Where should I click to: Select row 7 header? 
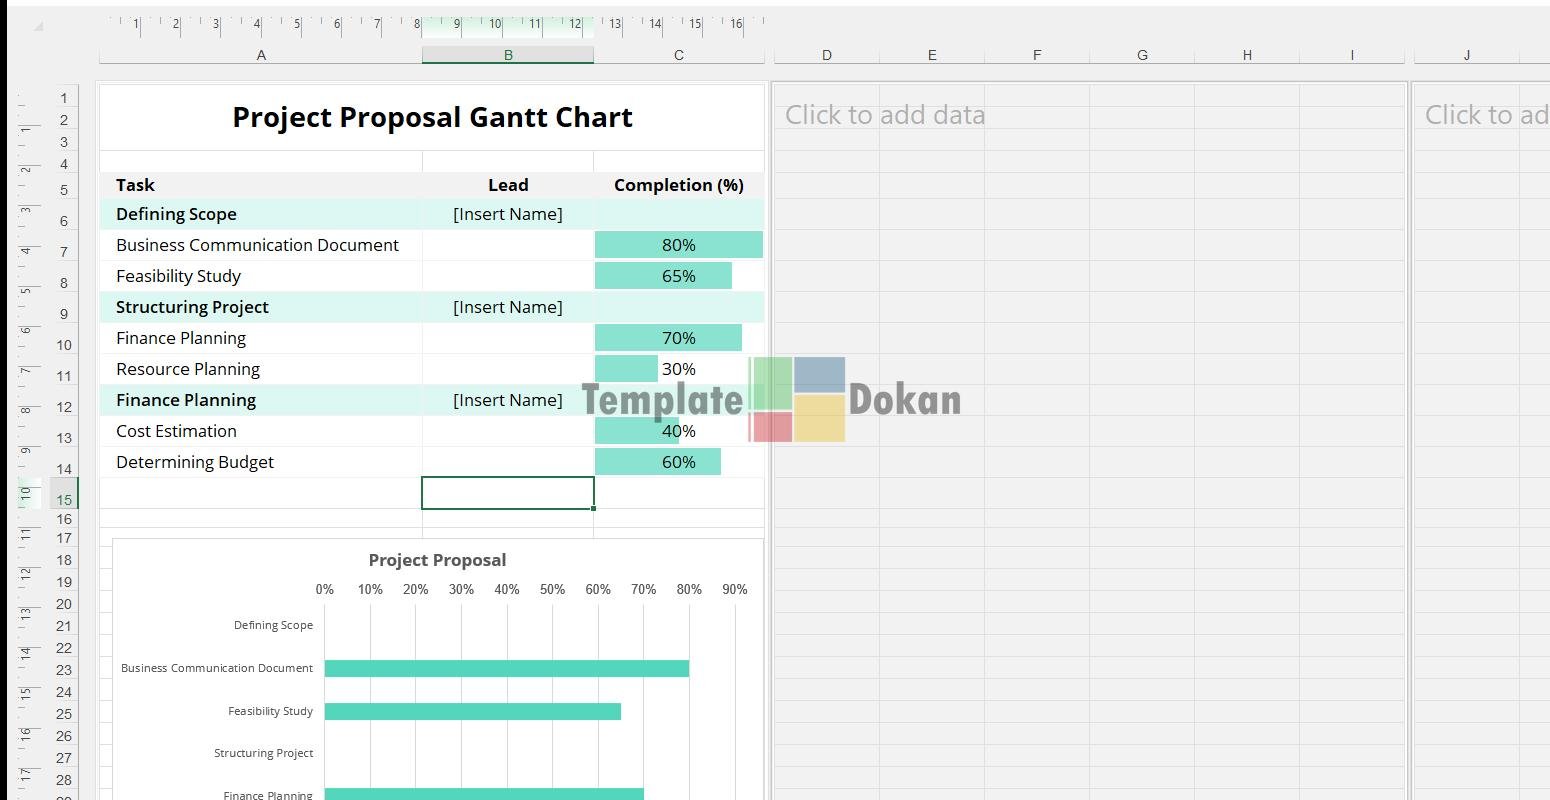pyautogui.click(x=63, y=252)
